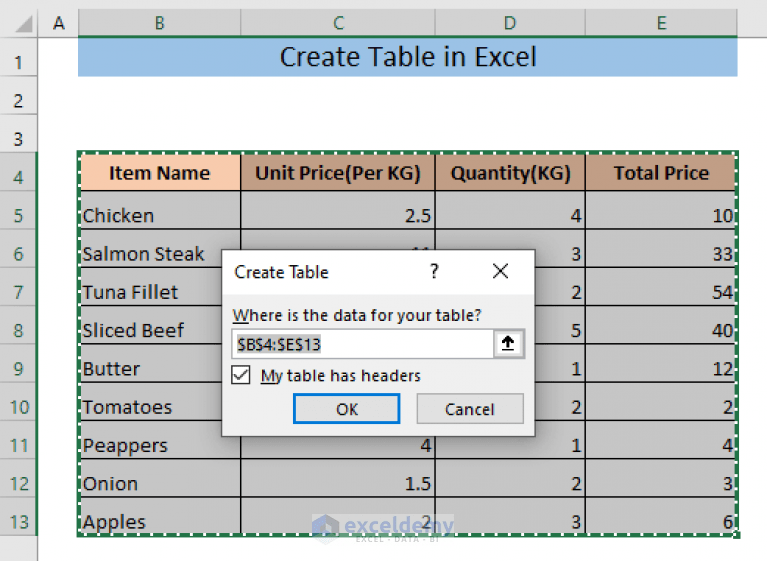Viewport: 767px width, 561px height.
Task: Click the 'Total Price' header cell
Action: click(661, 172)
